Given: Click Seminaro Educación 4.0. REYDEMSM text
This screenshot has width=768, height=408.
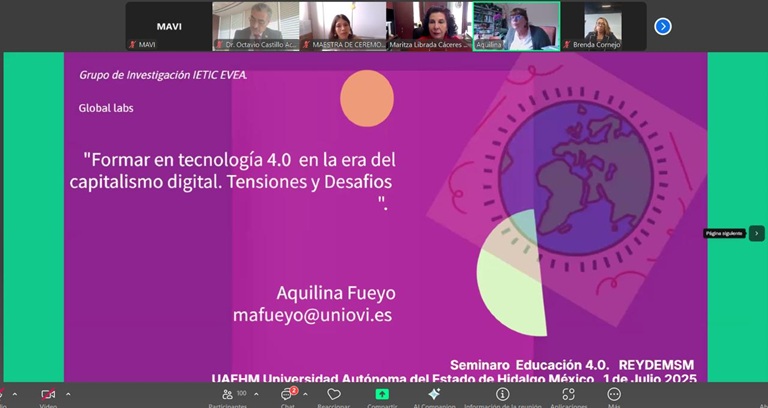Looking at the screenshot, I should coord(572,365).
